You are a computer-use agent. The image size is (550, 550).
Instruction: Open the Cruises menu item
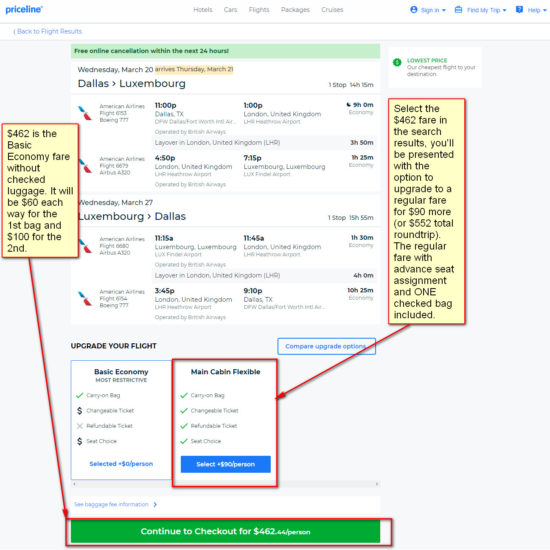point(332,10)
